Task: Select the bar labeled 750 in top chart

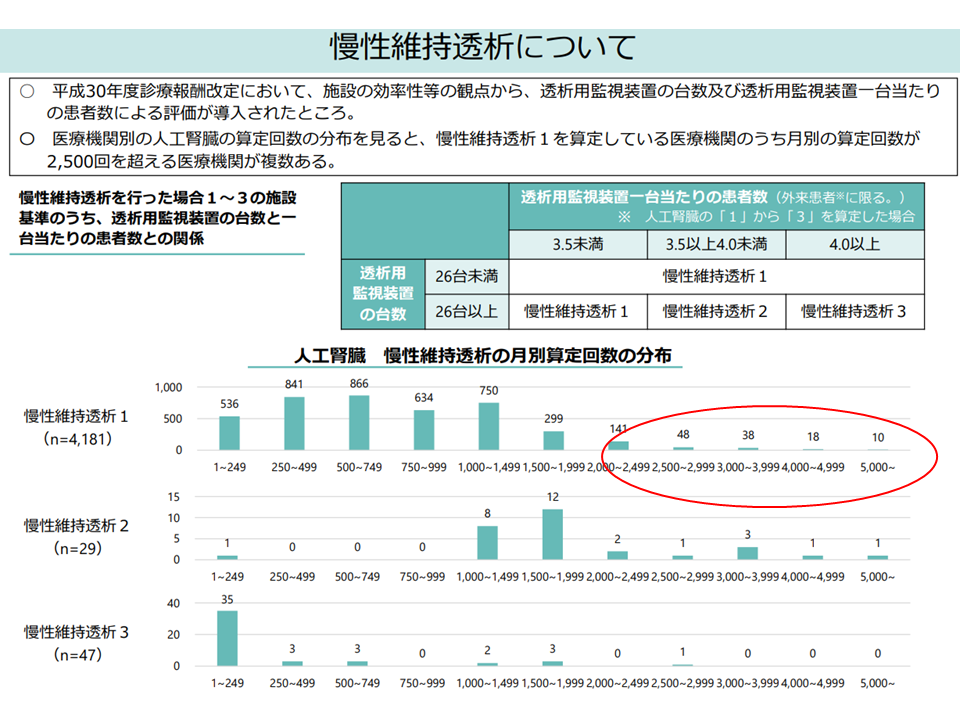Action: 488,427
